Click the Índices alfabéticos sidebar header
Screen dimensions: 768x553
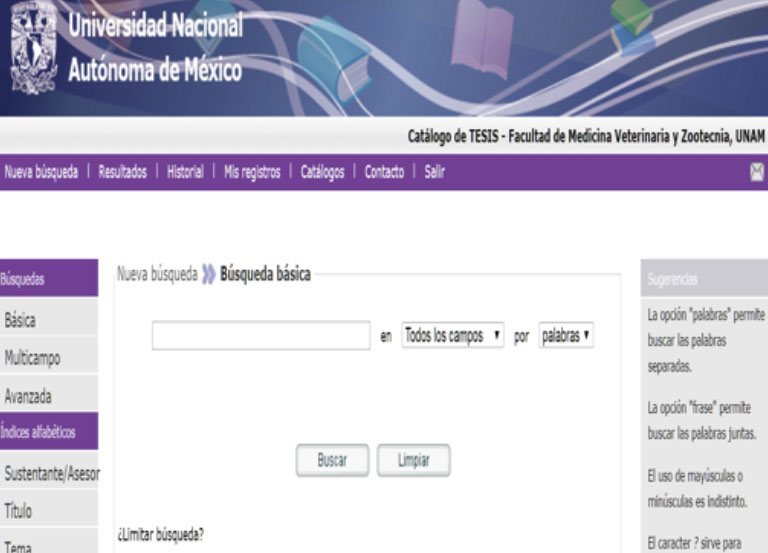point(48,431)
